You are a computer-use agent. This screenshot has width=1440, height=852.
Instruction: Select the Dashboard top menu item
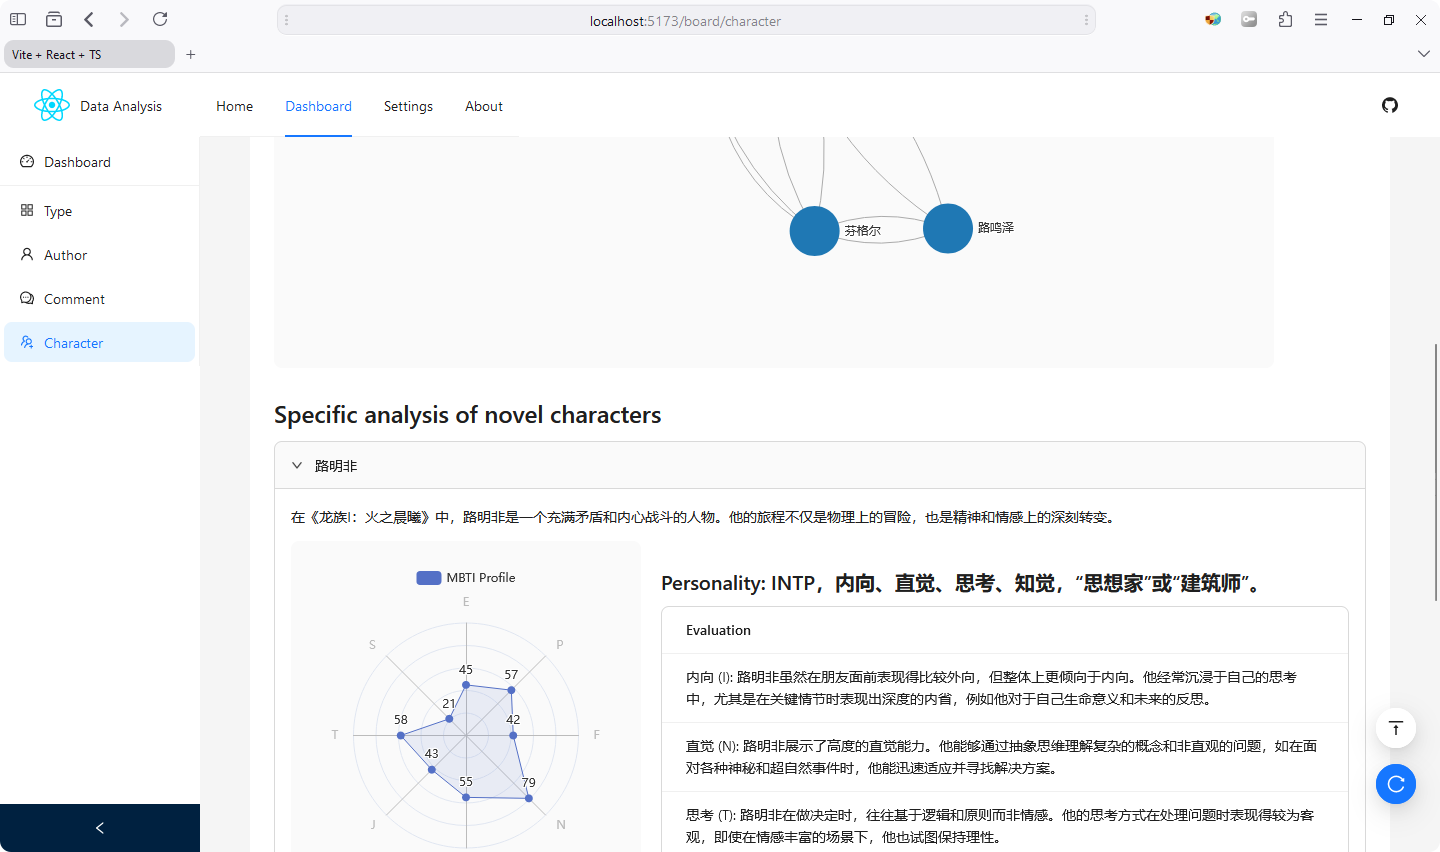(x=318, y=106)
